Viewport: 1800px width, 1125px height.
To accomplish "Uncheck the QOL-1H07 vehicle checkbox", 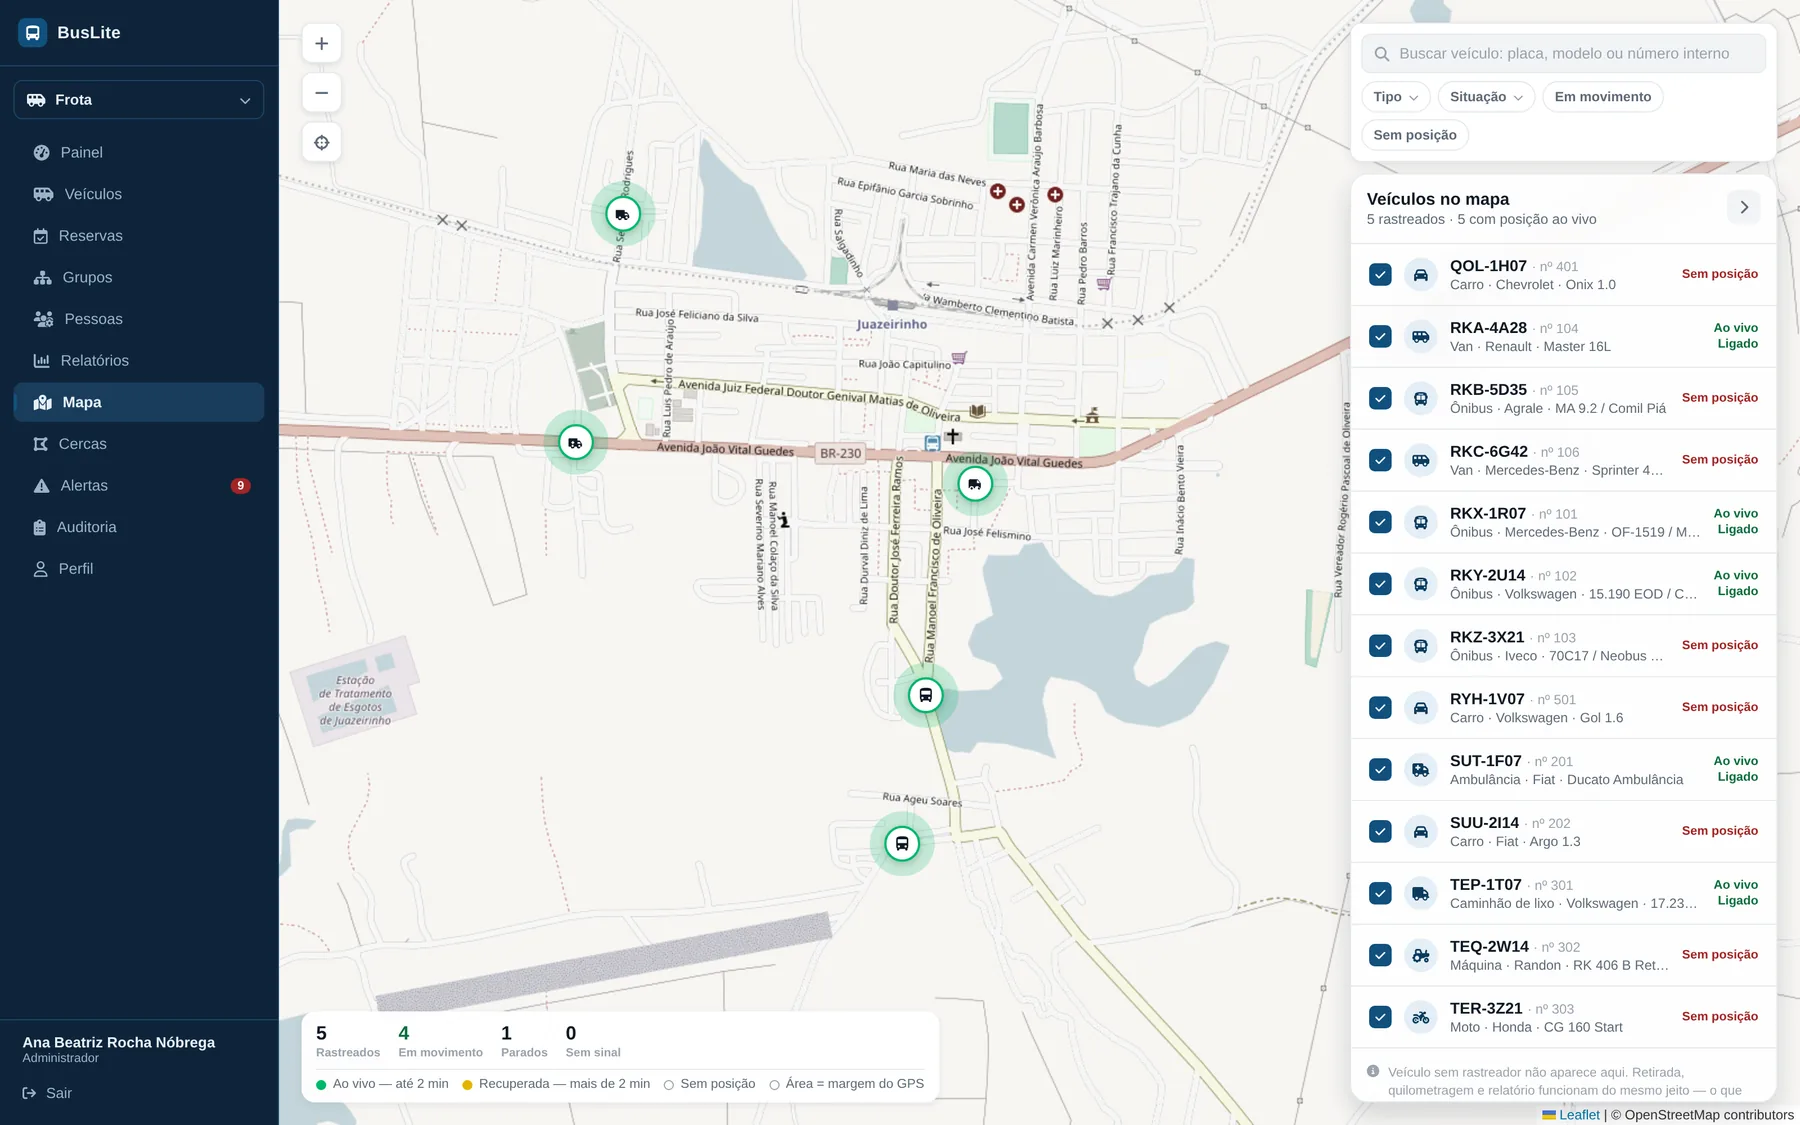I will pos(1380,275).
